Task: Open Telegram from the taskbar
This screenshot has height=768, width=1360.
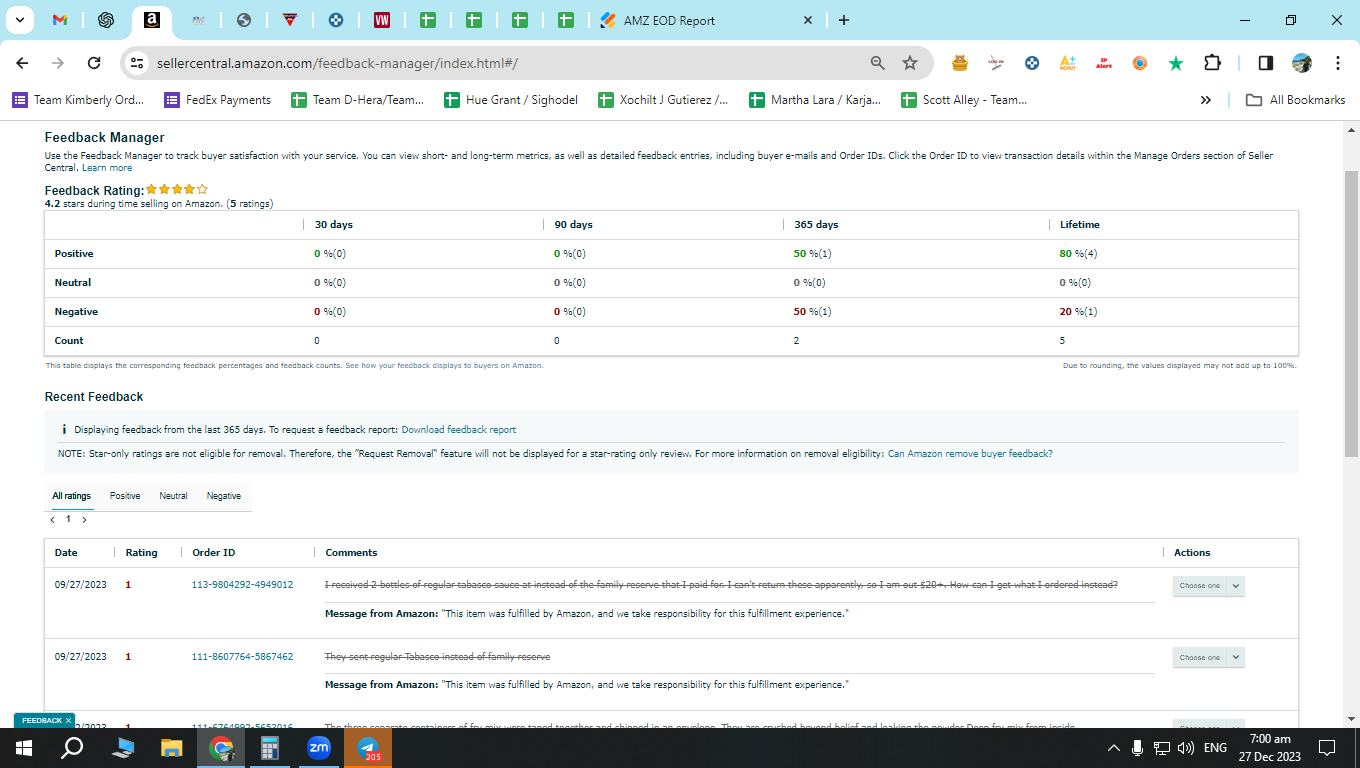Action: point(368,748)
